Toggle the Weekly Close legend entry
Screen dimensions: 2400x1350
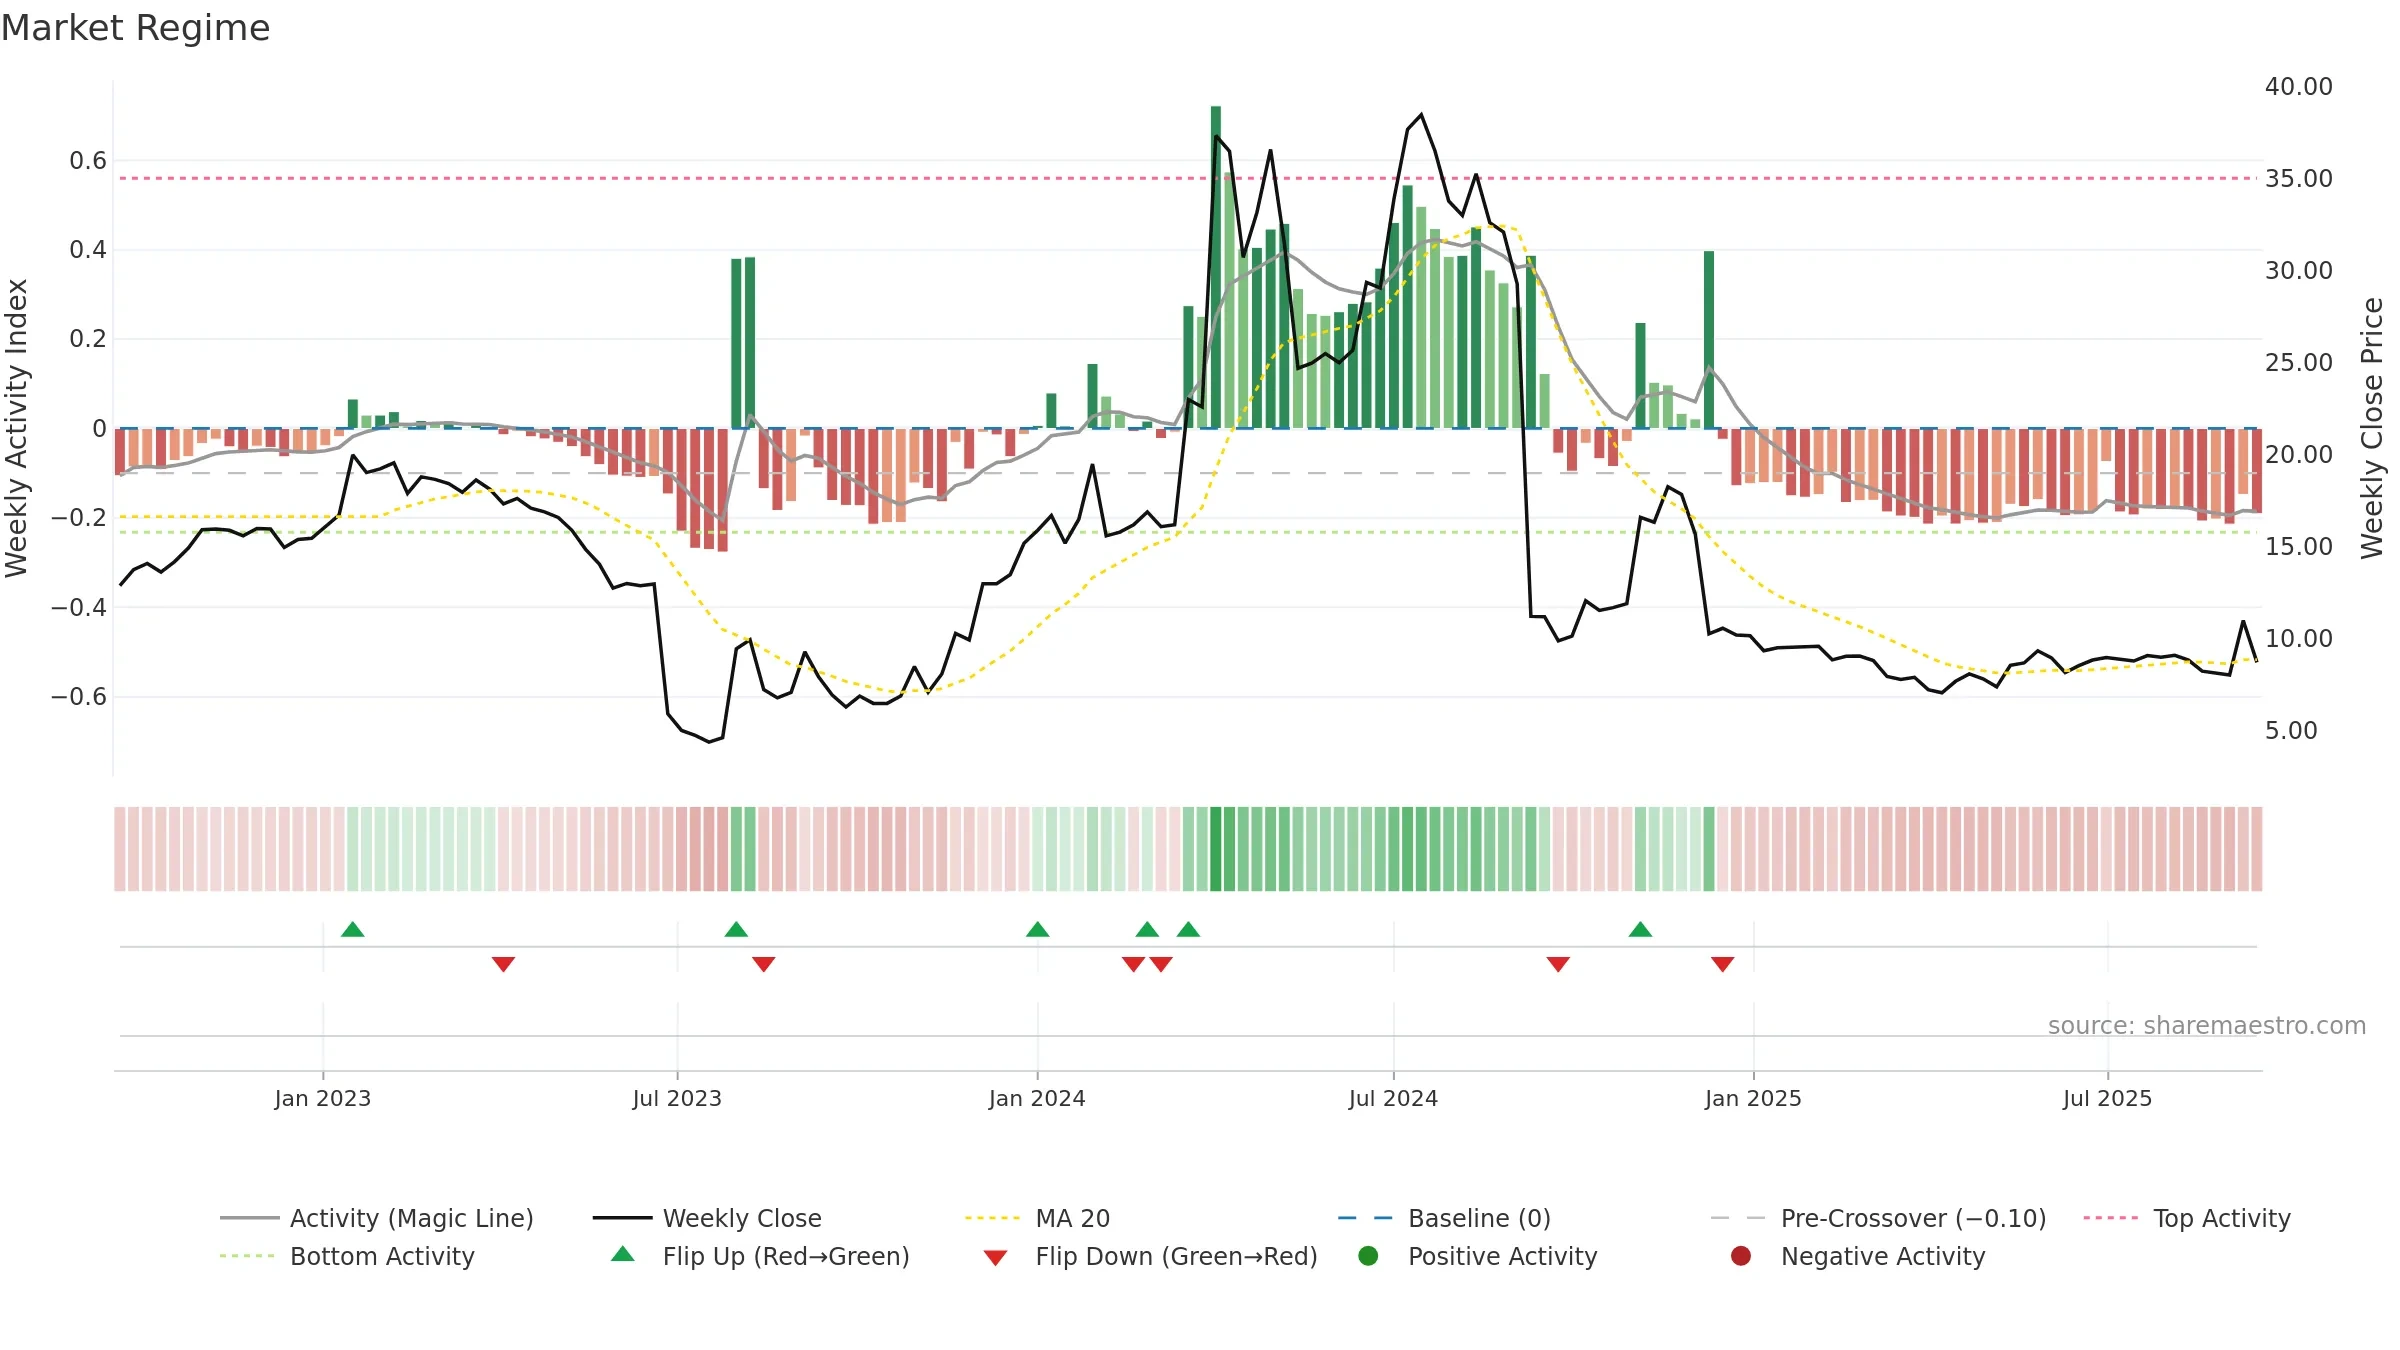click(707, 1218)
